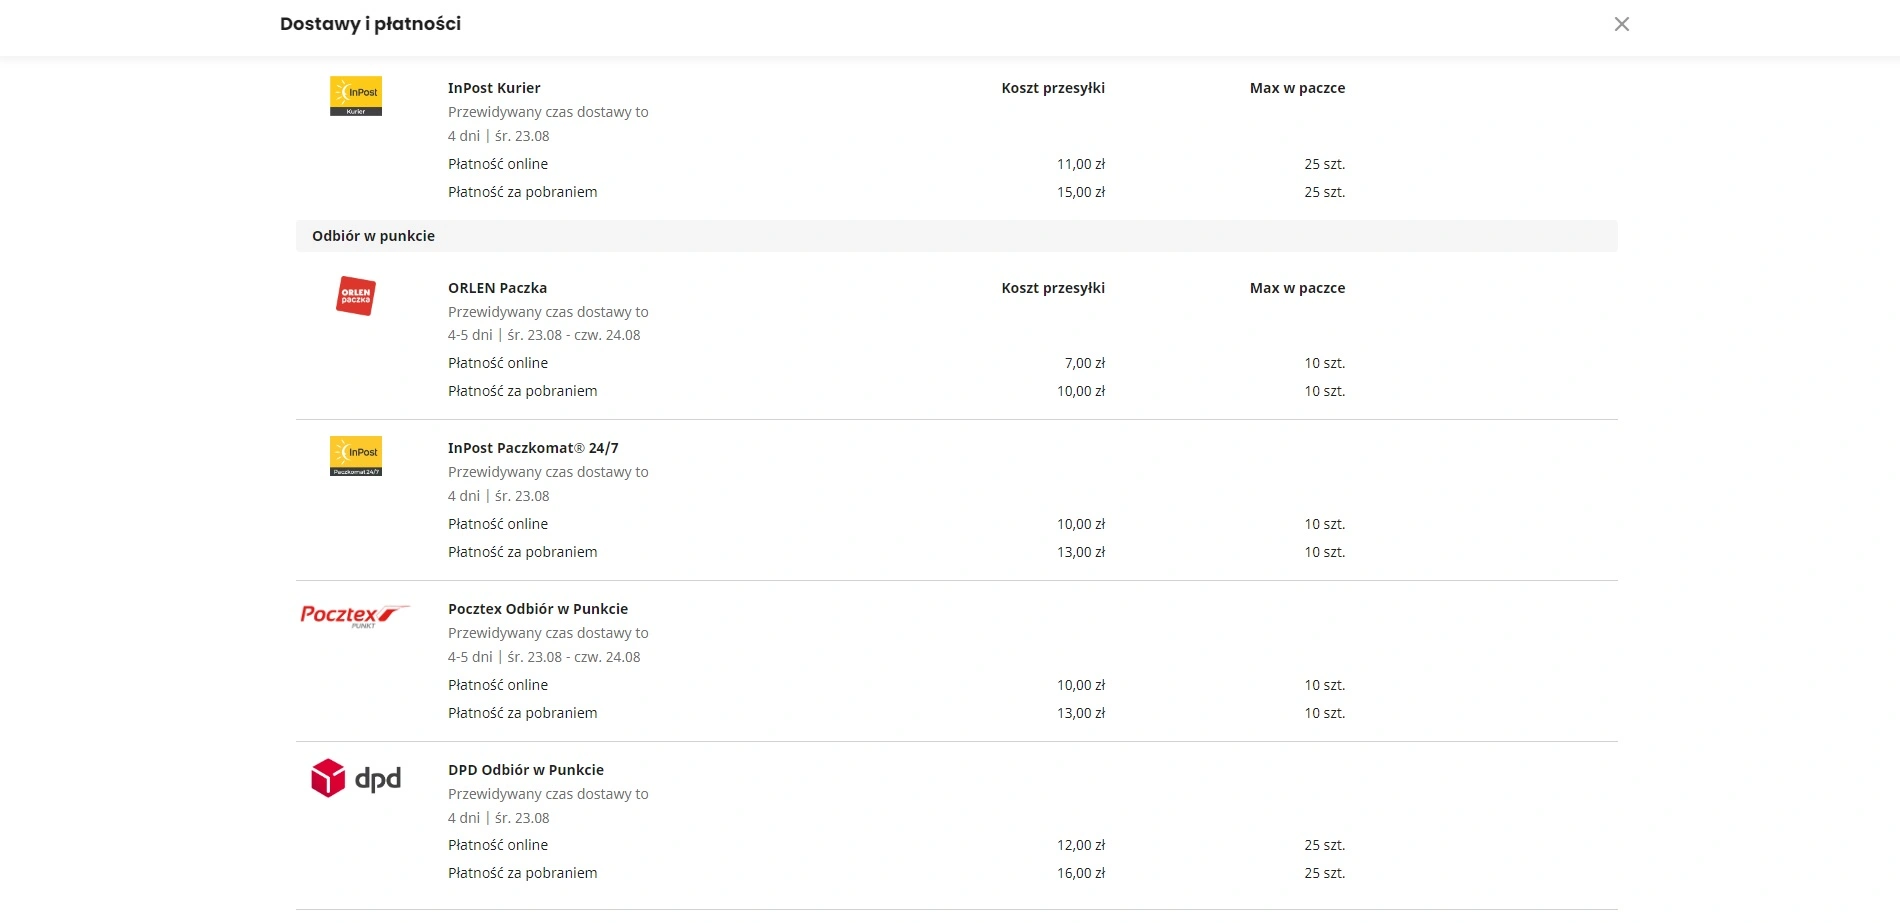1900x923 pixels.
Task: Click the DPD logo
Action: tap(356, 778)
